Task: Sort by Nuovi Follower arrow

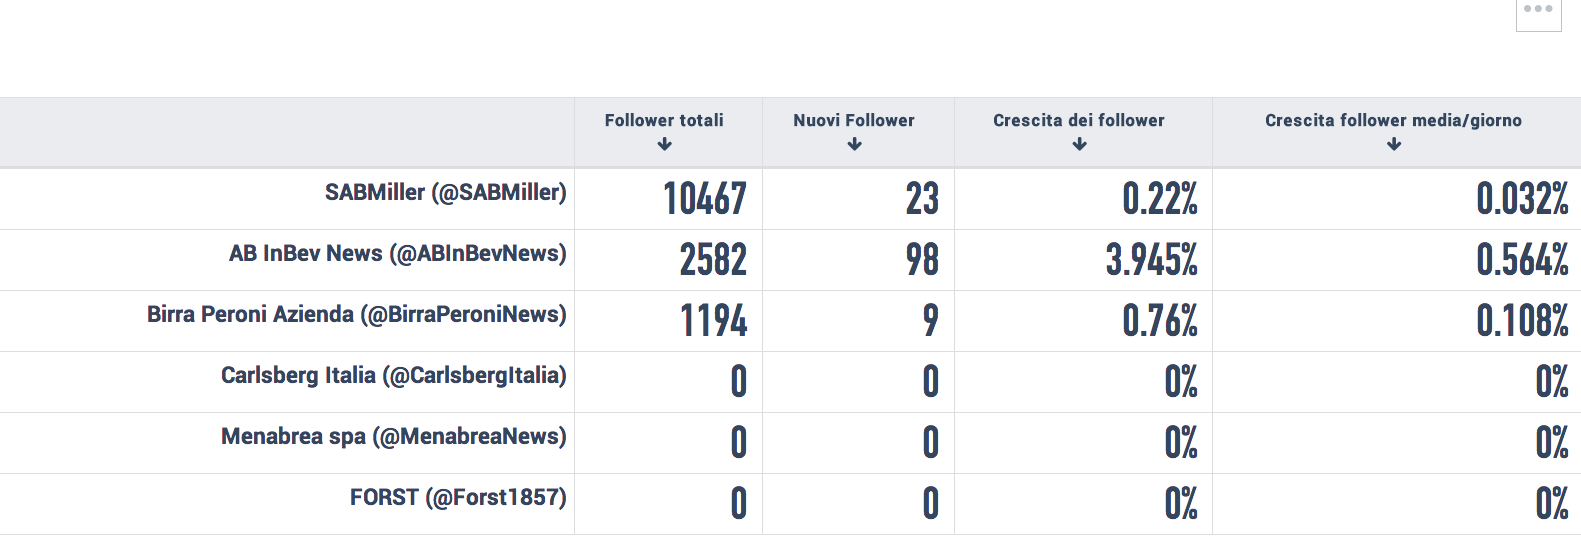Action: 854,145
